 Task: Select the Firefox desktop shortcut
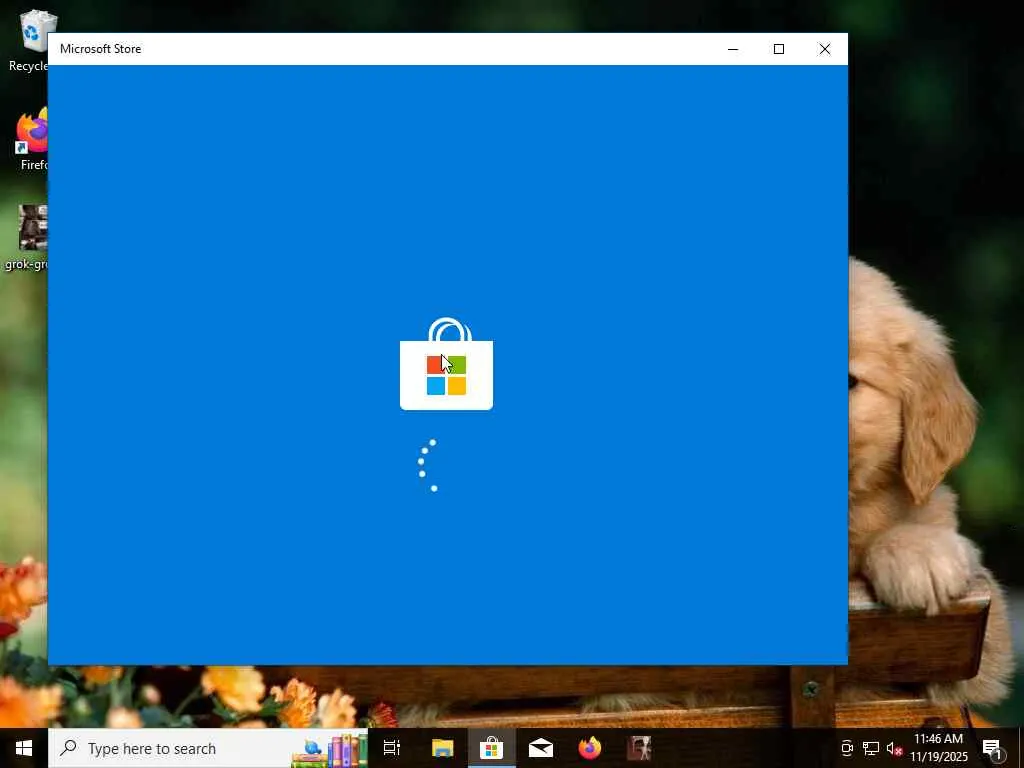point(31,139)
